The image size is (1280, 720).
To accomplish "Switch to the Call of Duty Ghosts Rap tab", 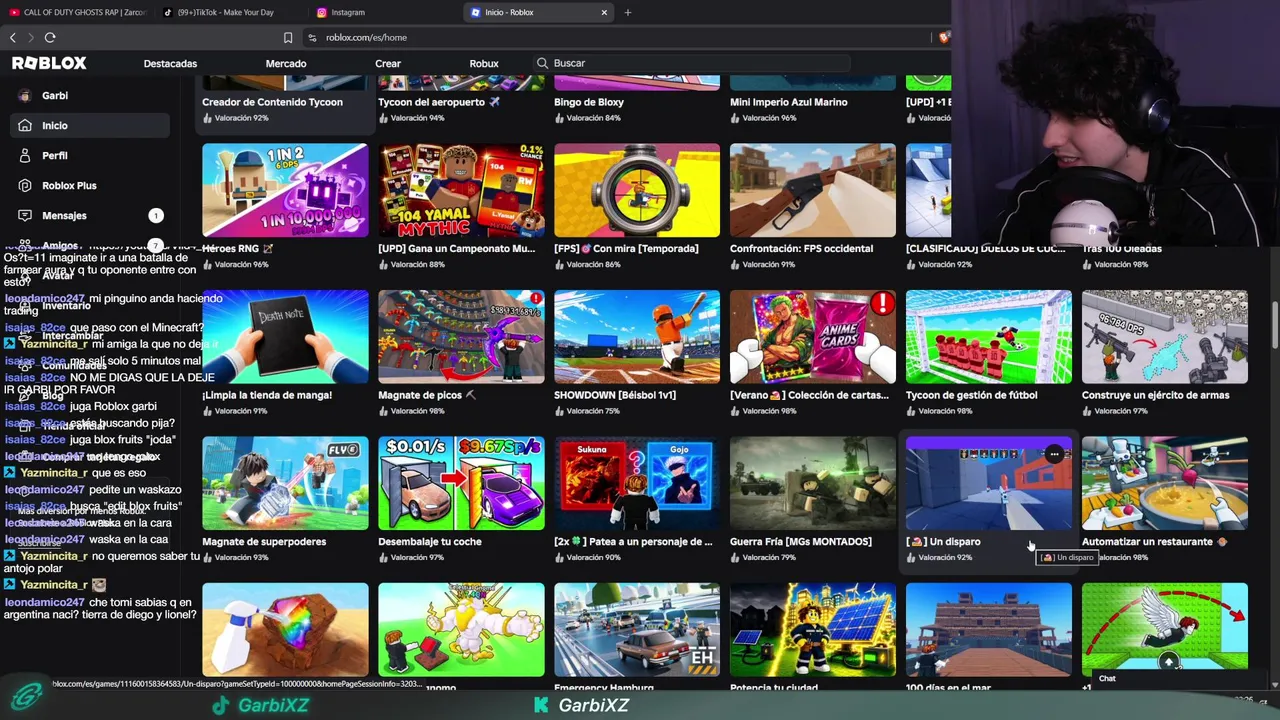I will (78, 12).
